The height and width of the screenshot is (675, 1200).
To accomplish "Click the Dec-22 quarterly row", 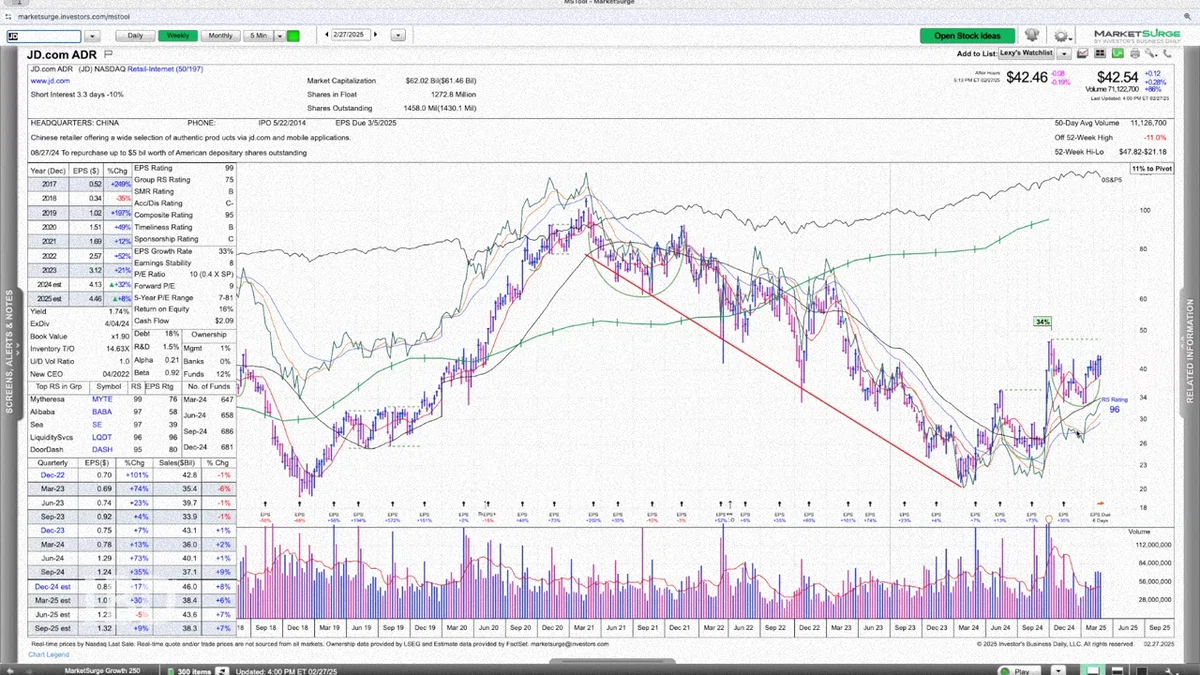I will 130,474.
